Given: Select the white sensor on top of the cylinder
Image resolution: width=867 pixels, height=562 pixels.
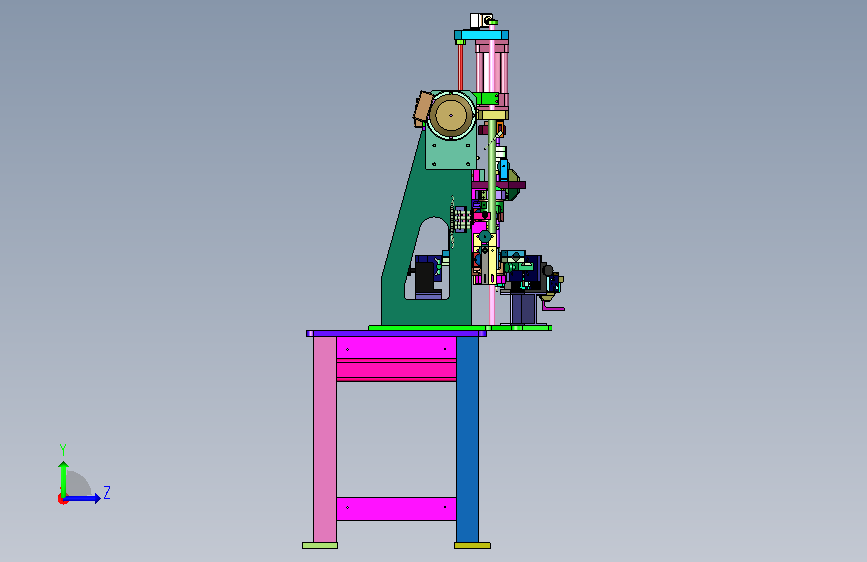Looking at the screenshot, I should coord(479,21).
